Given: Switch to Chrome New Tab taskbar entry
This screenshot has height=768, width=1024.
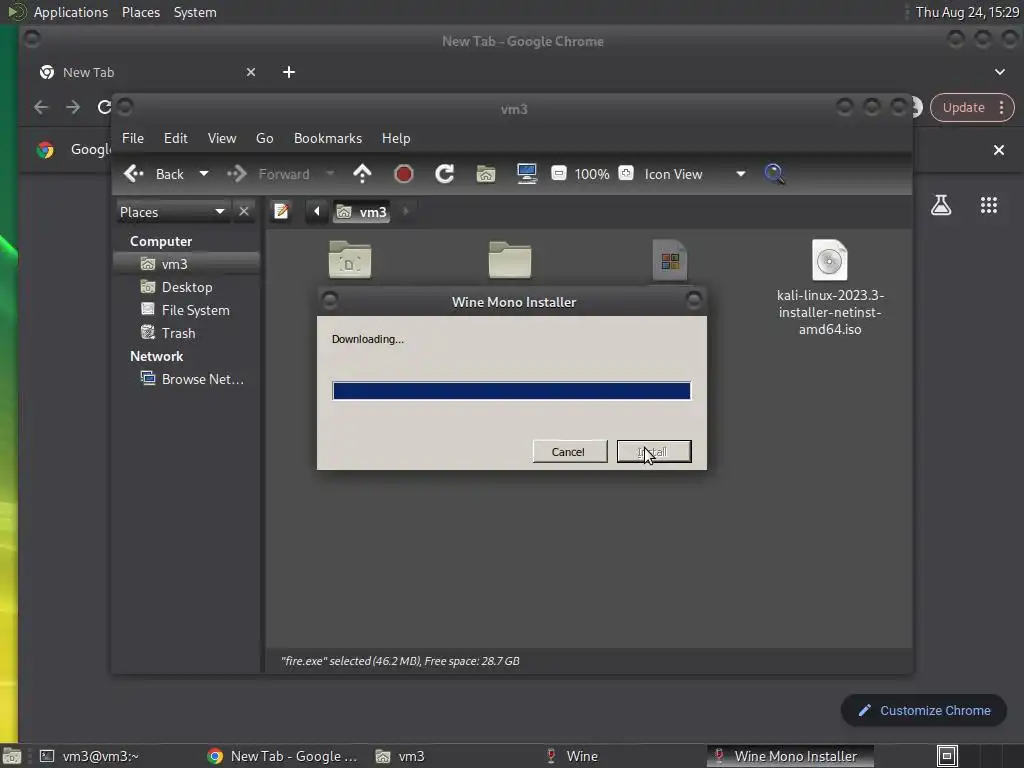Looking at the screenshot, I should click(282, 756).
